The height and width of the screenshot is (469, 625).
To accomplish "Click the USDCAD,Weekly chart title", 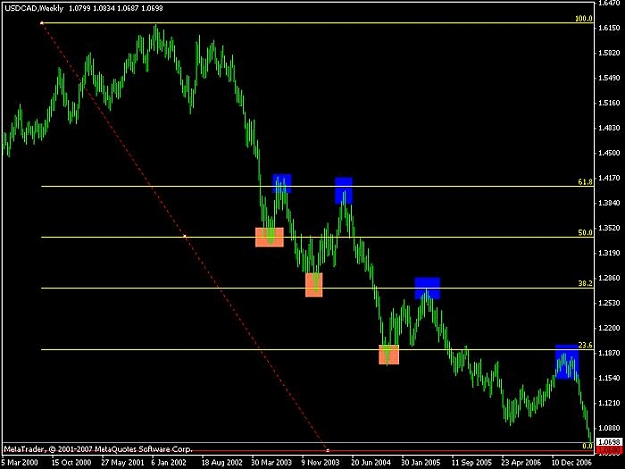I will [34, 8].
